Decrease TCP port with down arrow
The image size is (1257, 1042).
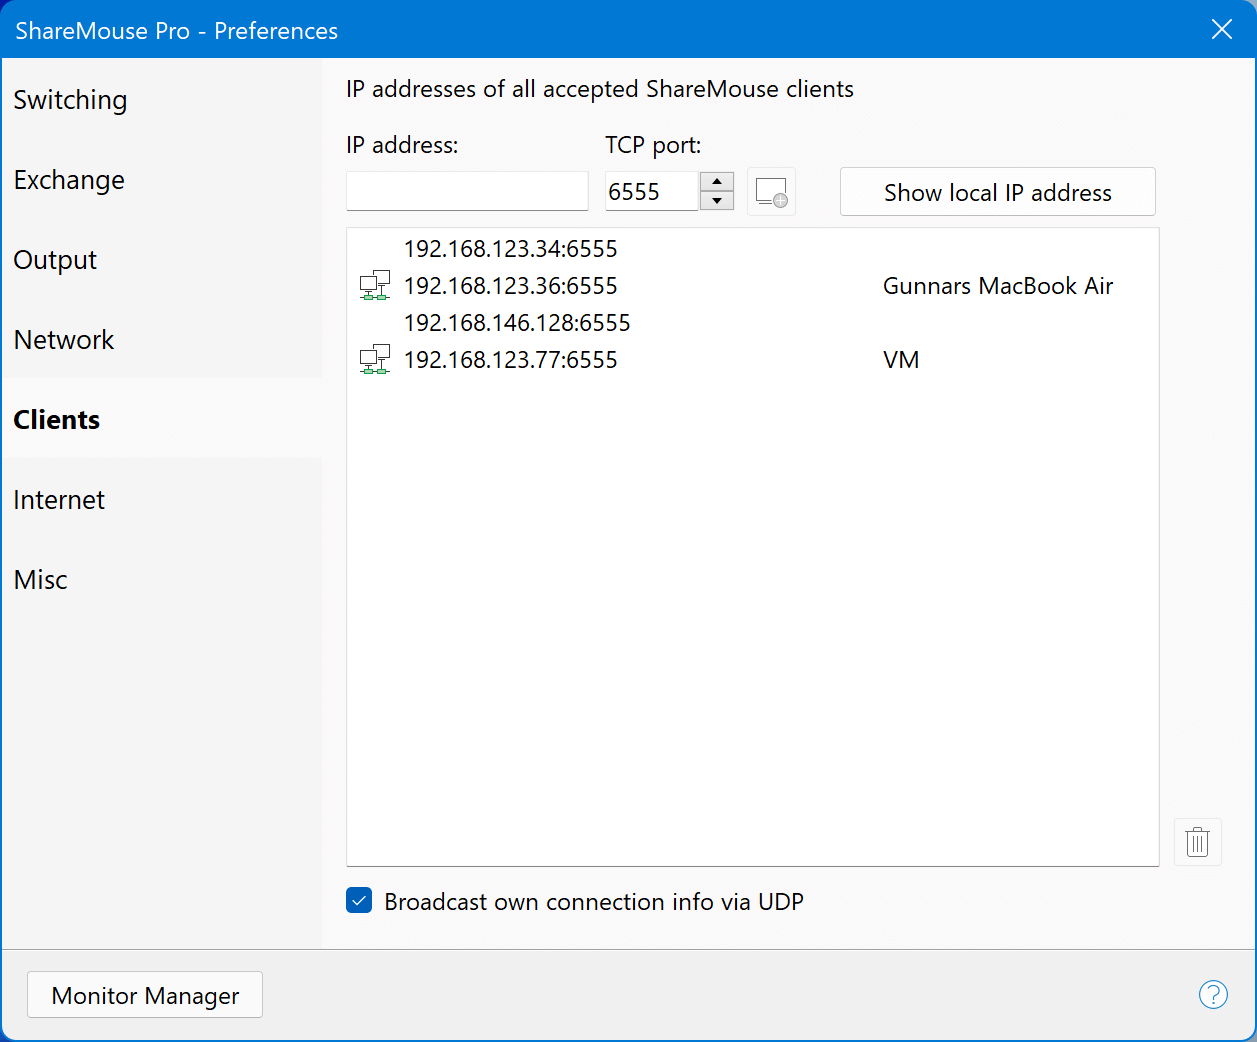pyautogui.click(x=717, y=201)
